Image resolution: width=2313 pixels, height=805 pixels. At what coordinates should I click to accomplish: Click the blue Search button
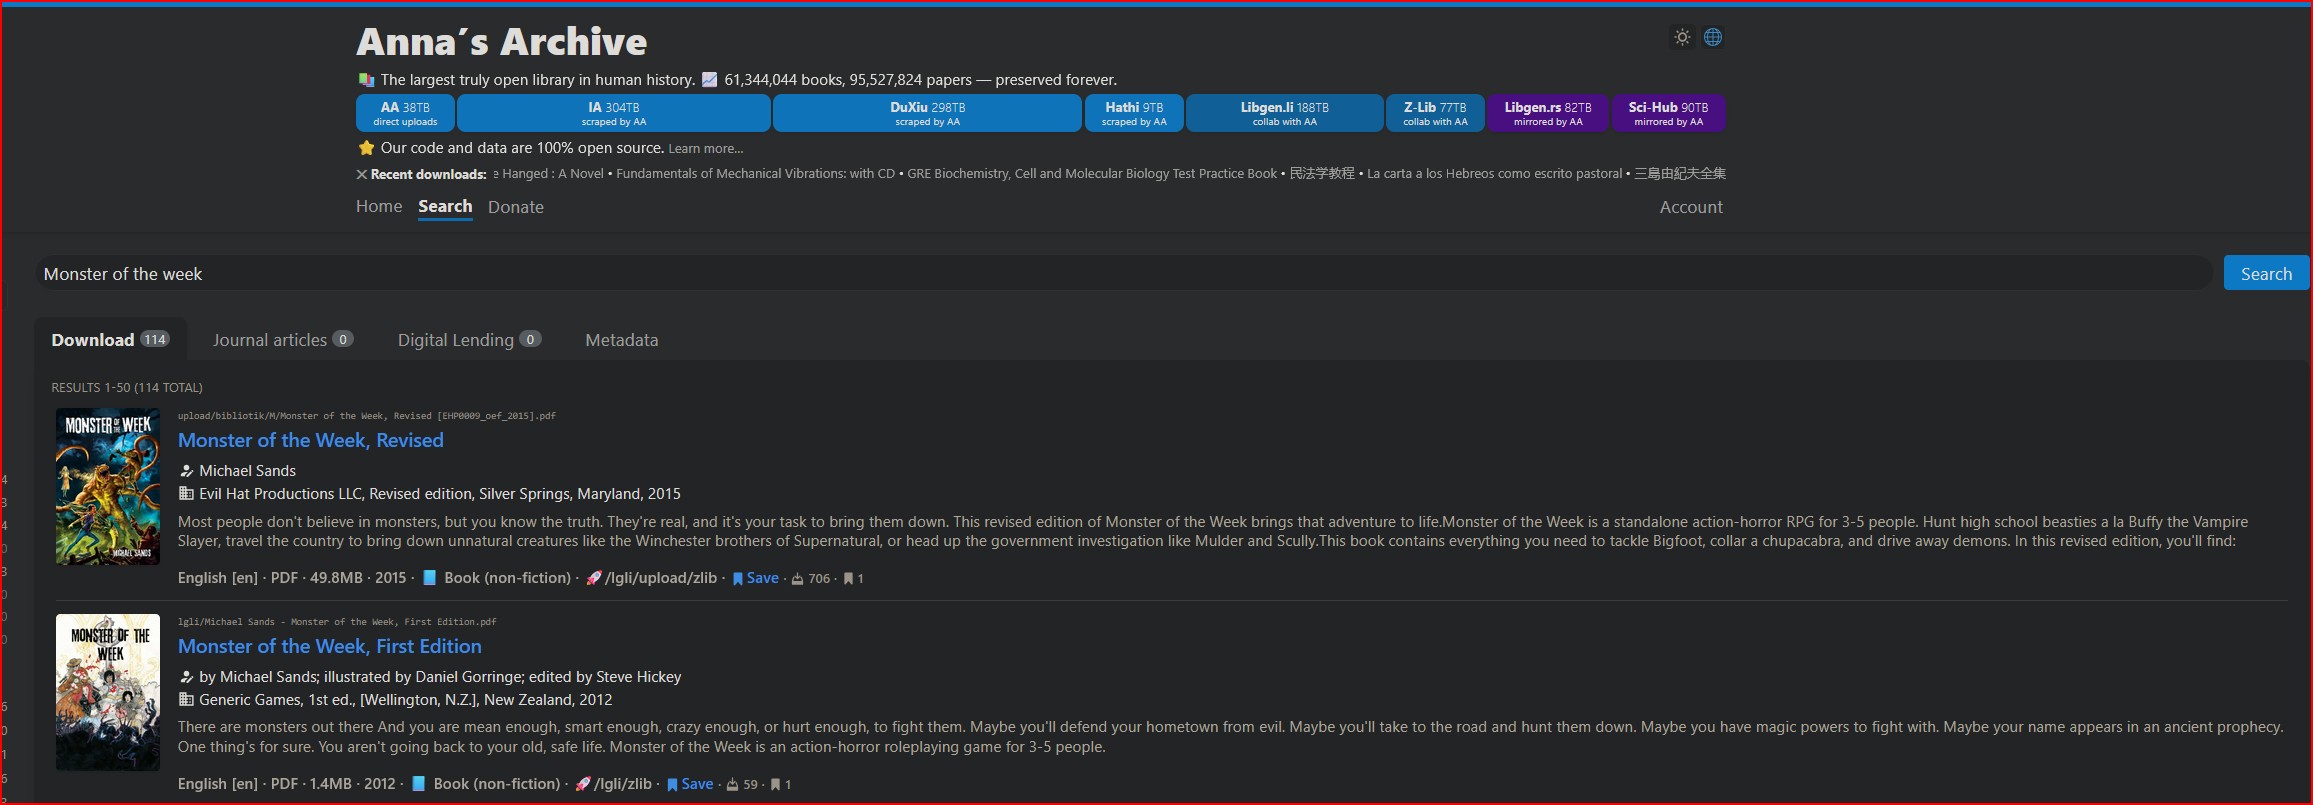[2266, 274]
